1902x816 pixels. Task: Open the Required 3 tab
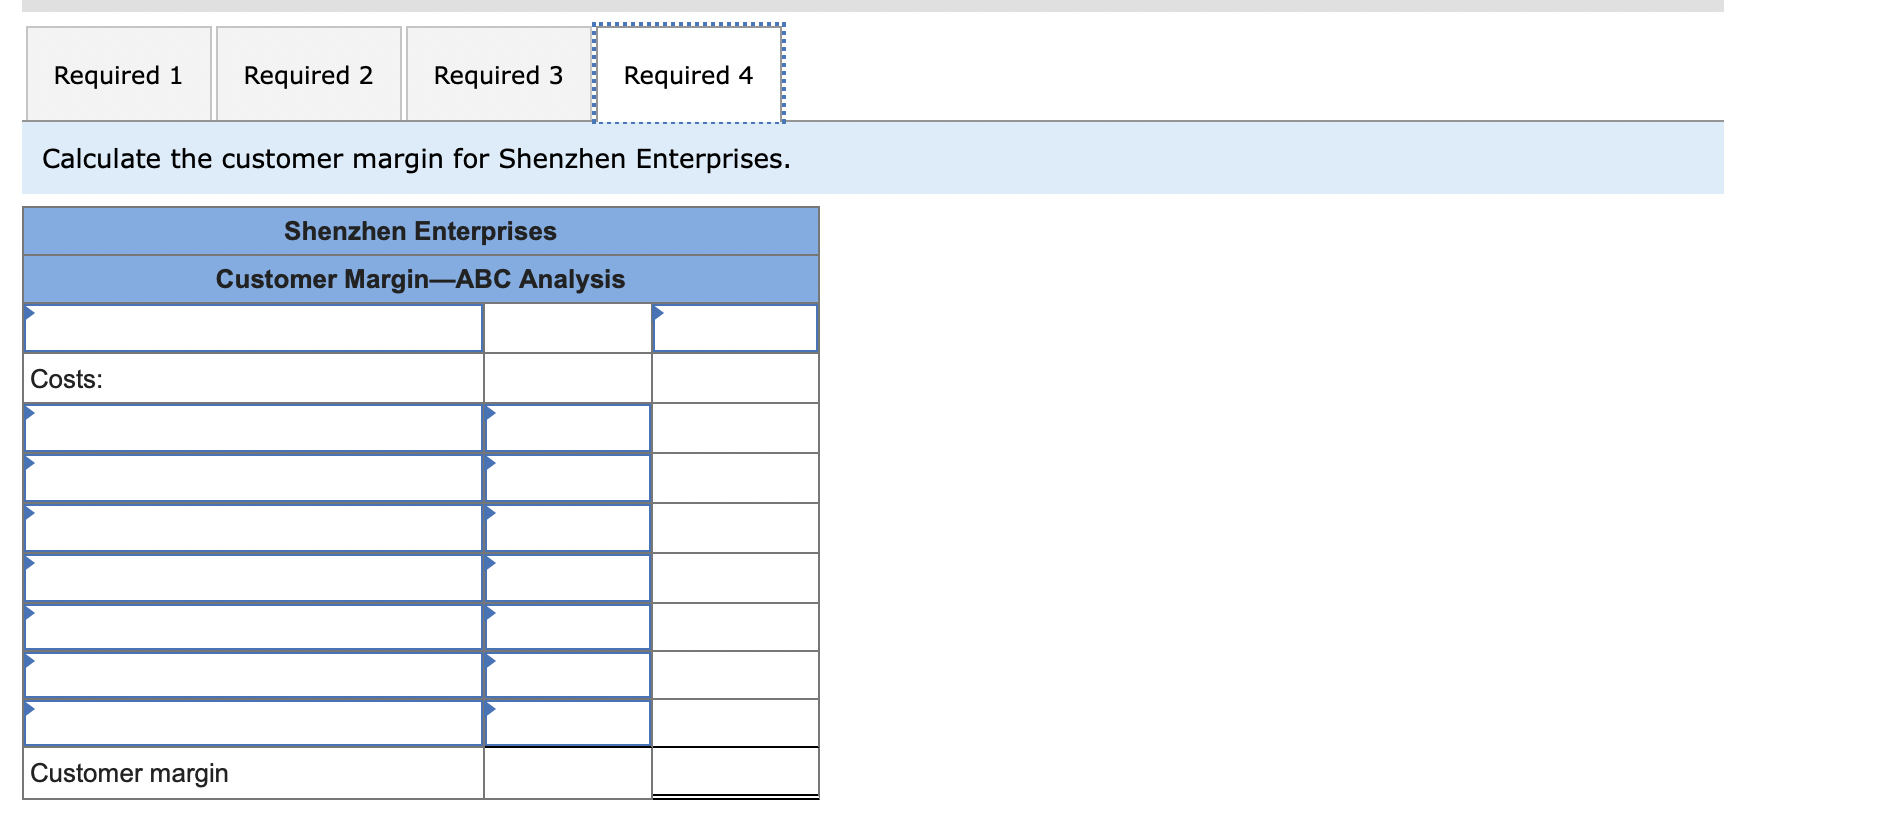coord(497,74)
